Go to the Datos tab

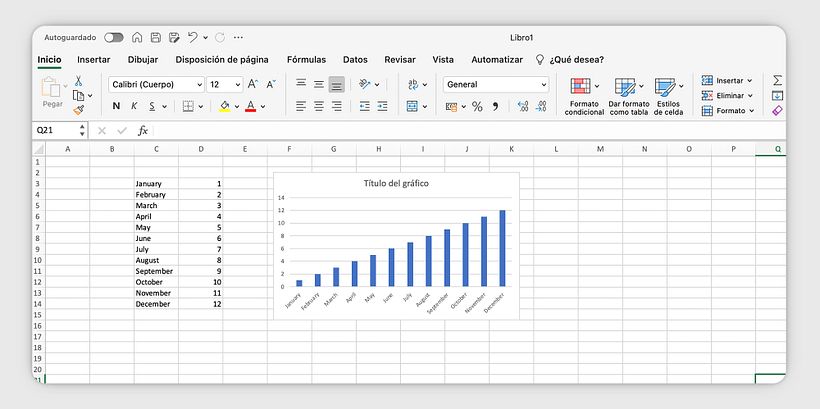click(x=355, y=60)
